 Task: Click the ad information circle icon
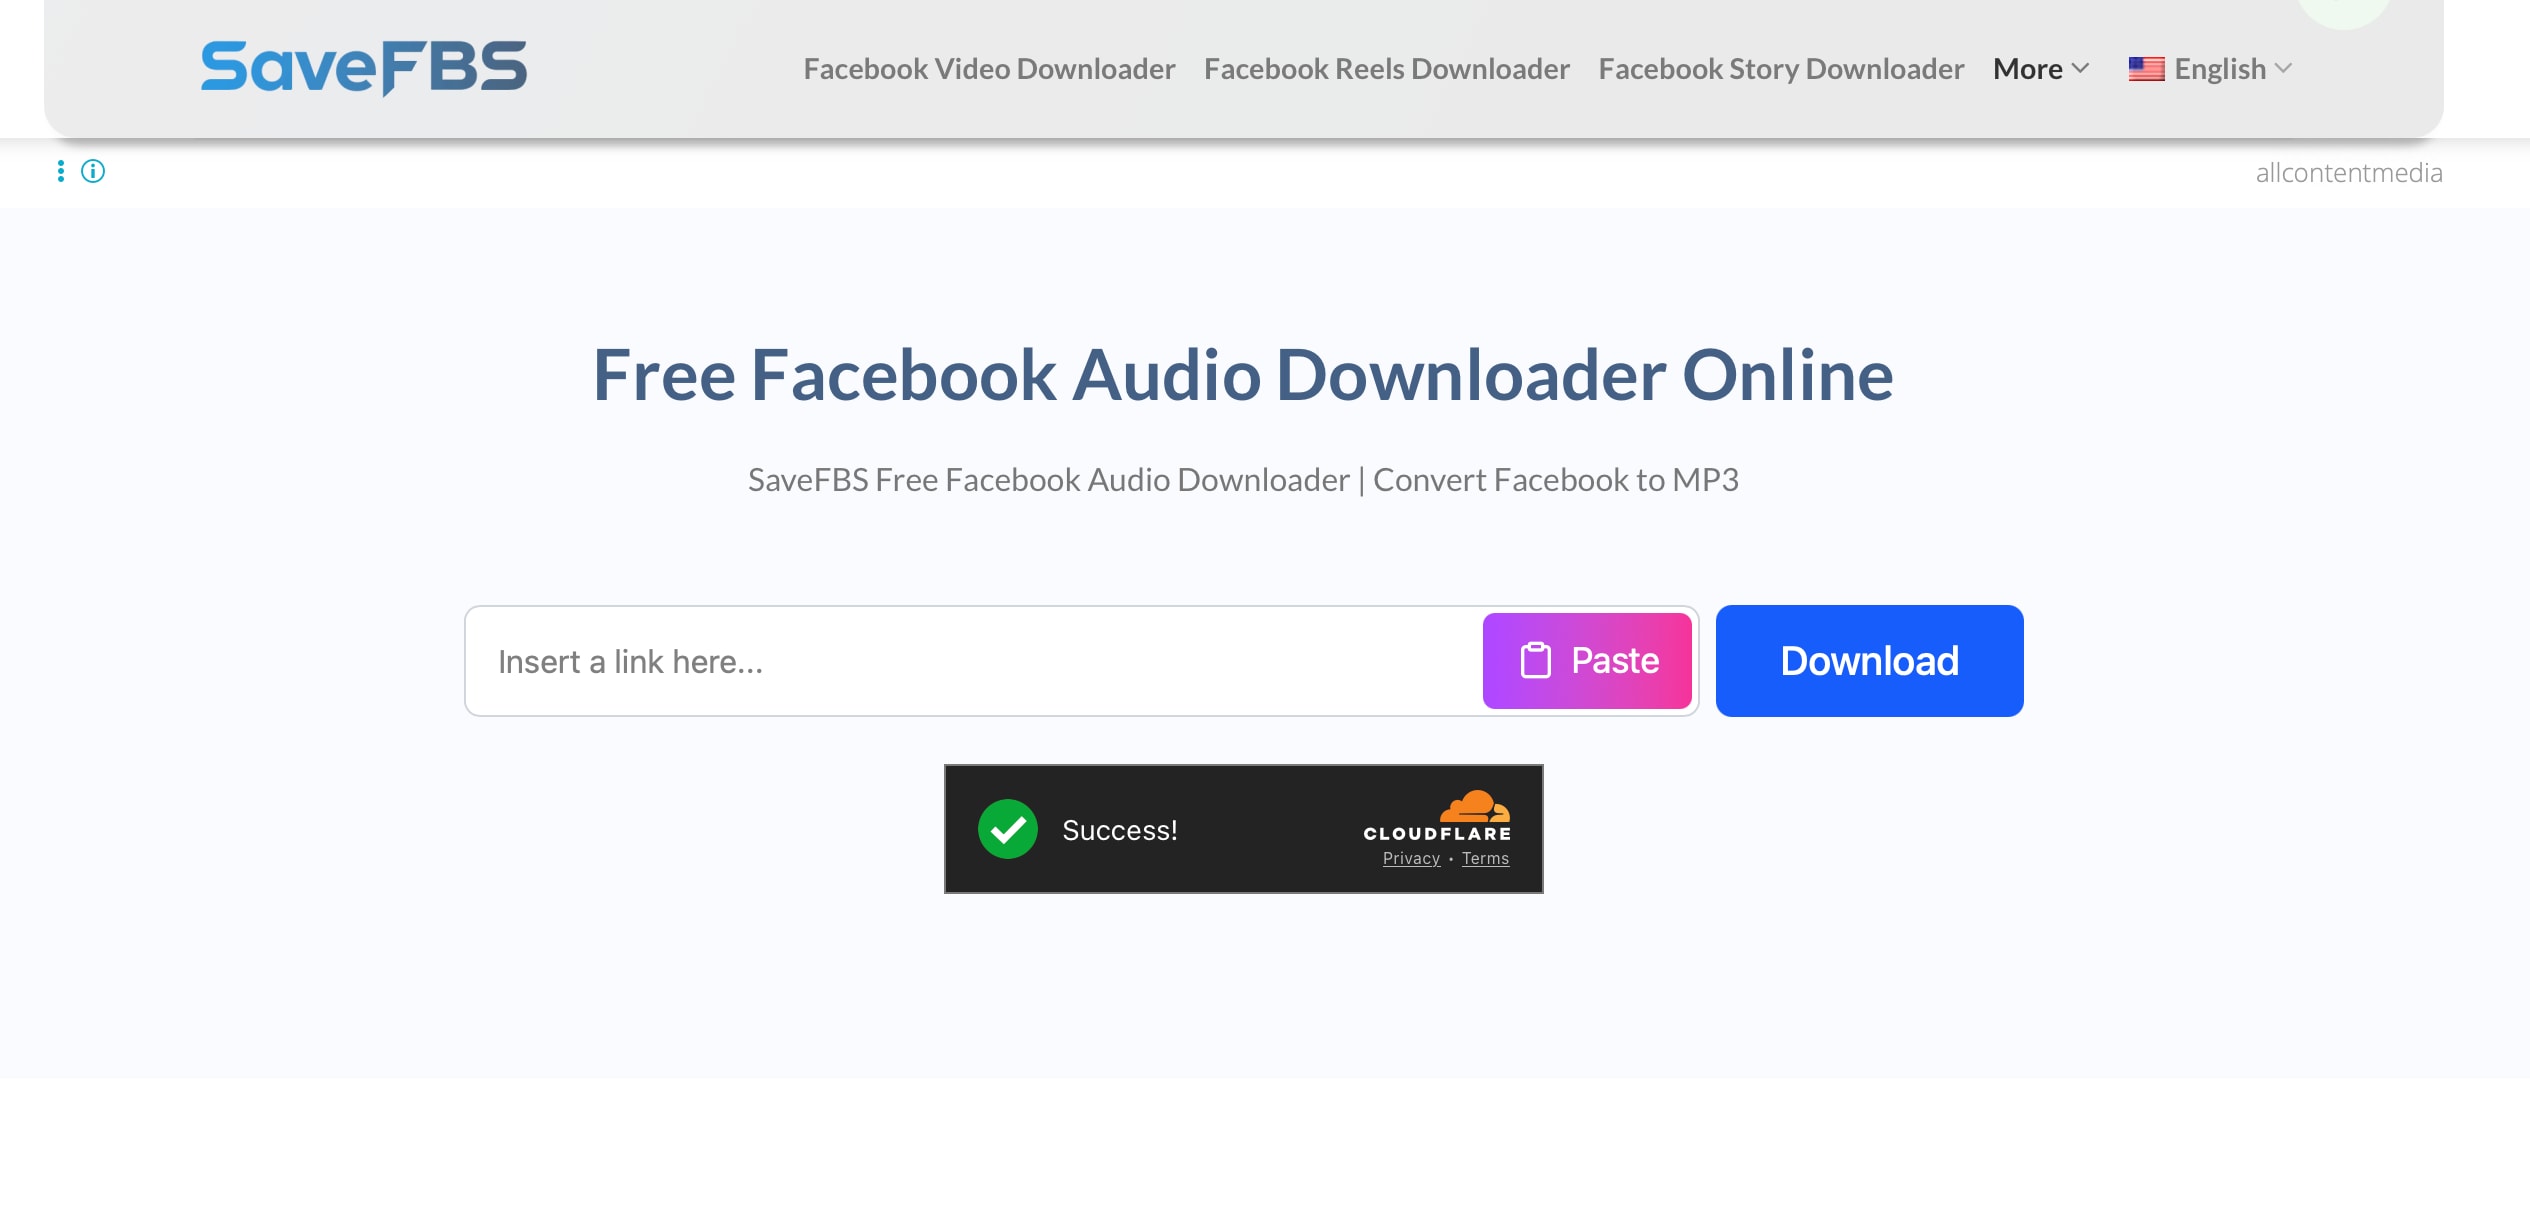pyautogui.click(x=94, y=171)
